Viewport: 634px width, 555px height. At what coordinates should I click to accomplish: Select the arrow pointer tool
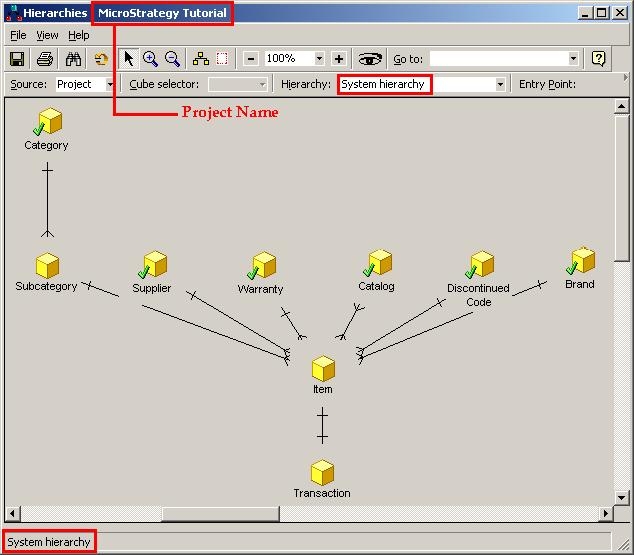tap(129, 59)
